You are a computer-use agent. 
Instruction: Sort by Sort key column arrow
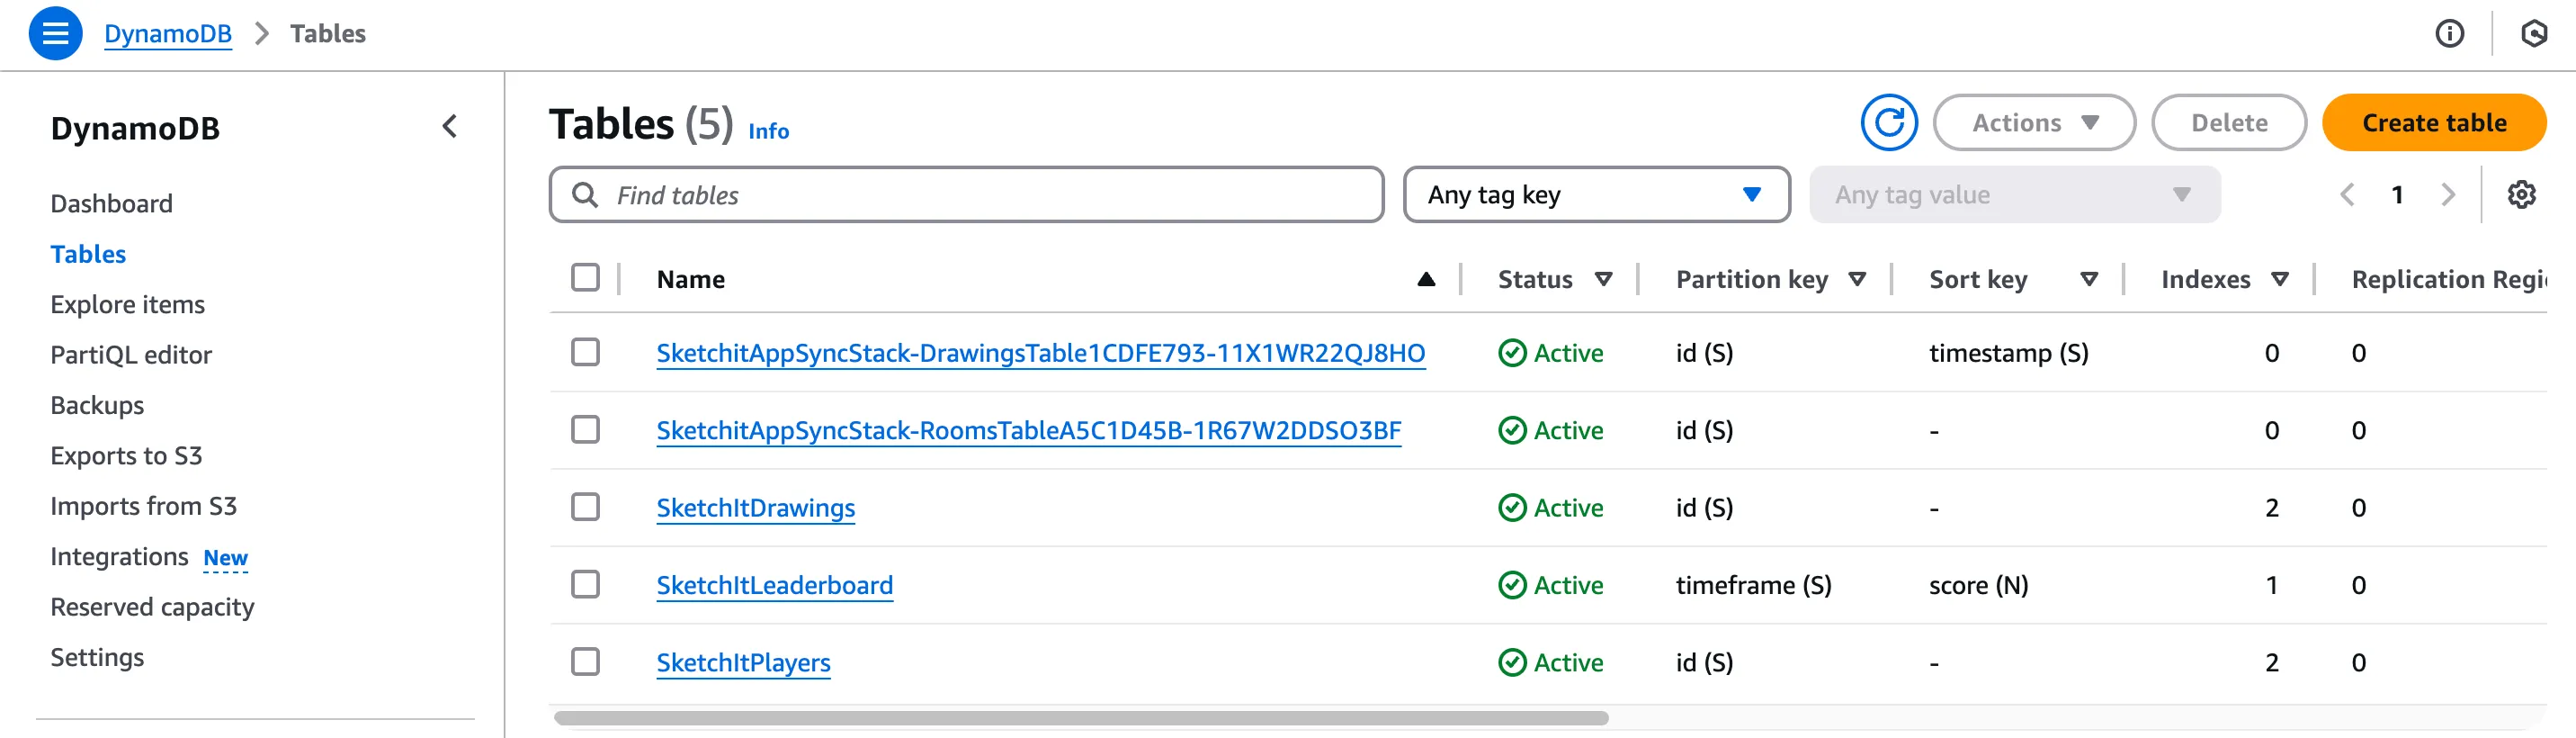click(x=2088, y=280)
